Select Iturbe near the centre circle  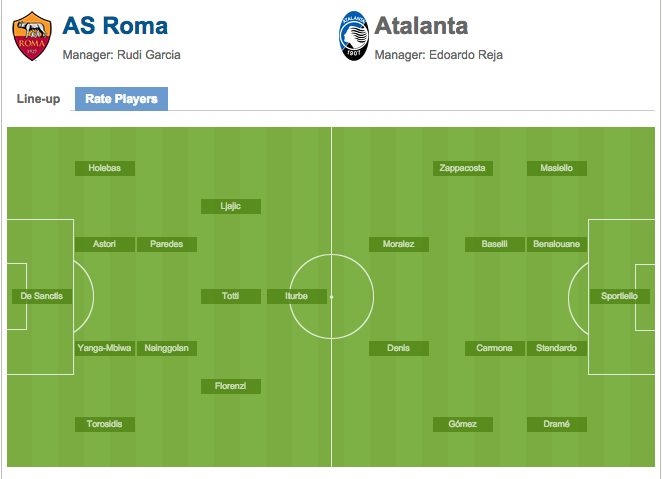coord(296,296)
